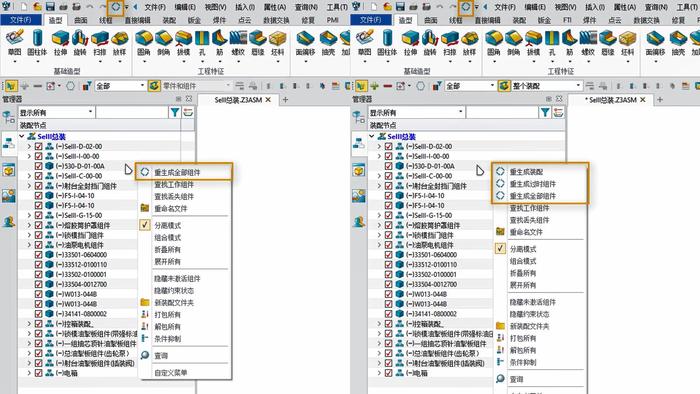
Task: Click the filter funnel icon in left manager panel
Action: point(175,112)
